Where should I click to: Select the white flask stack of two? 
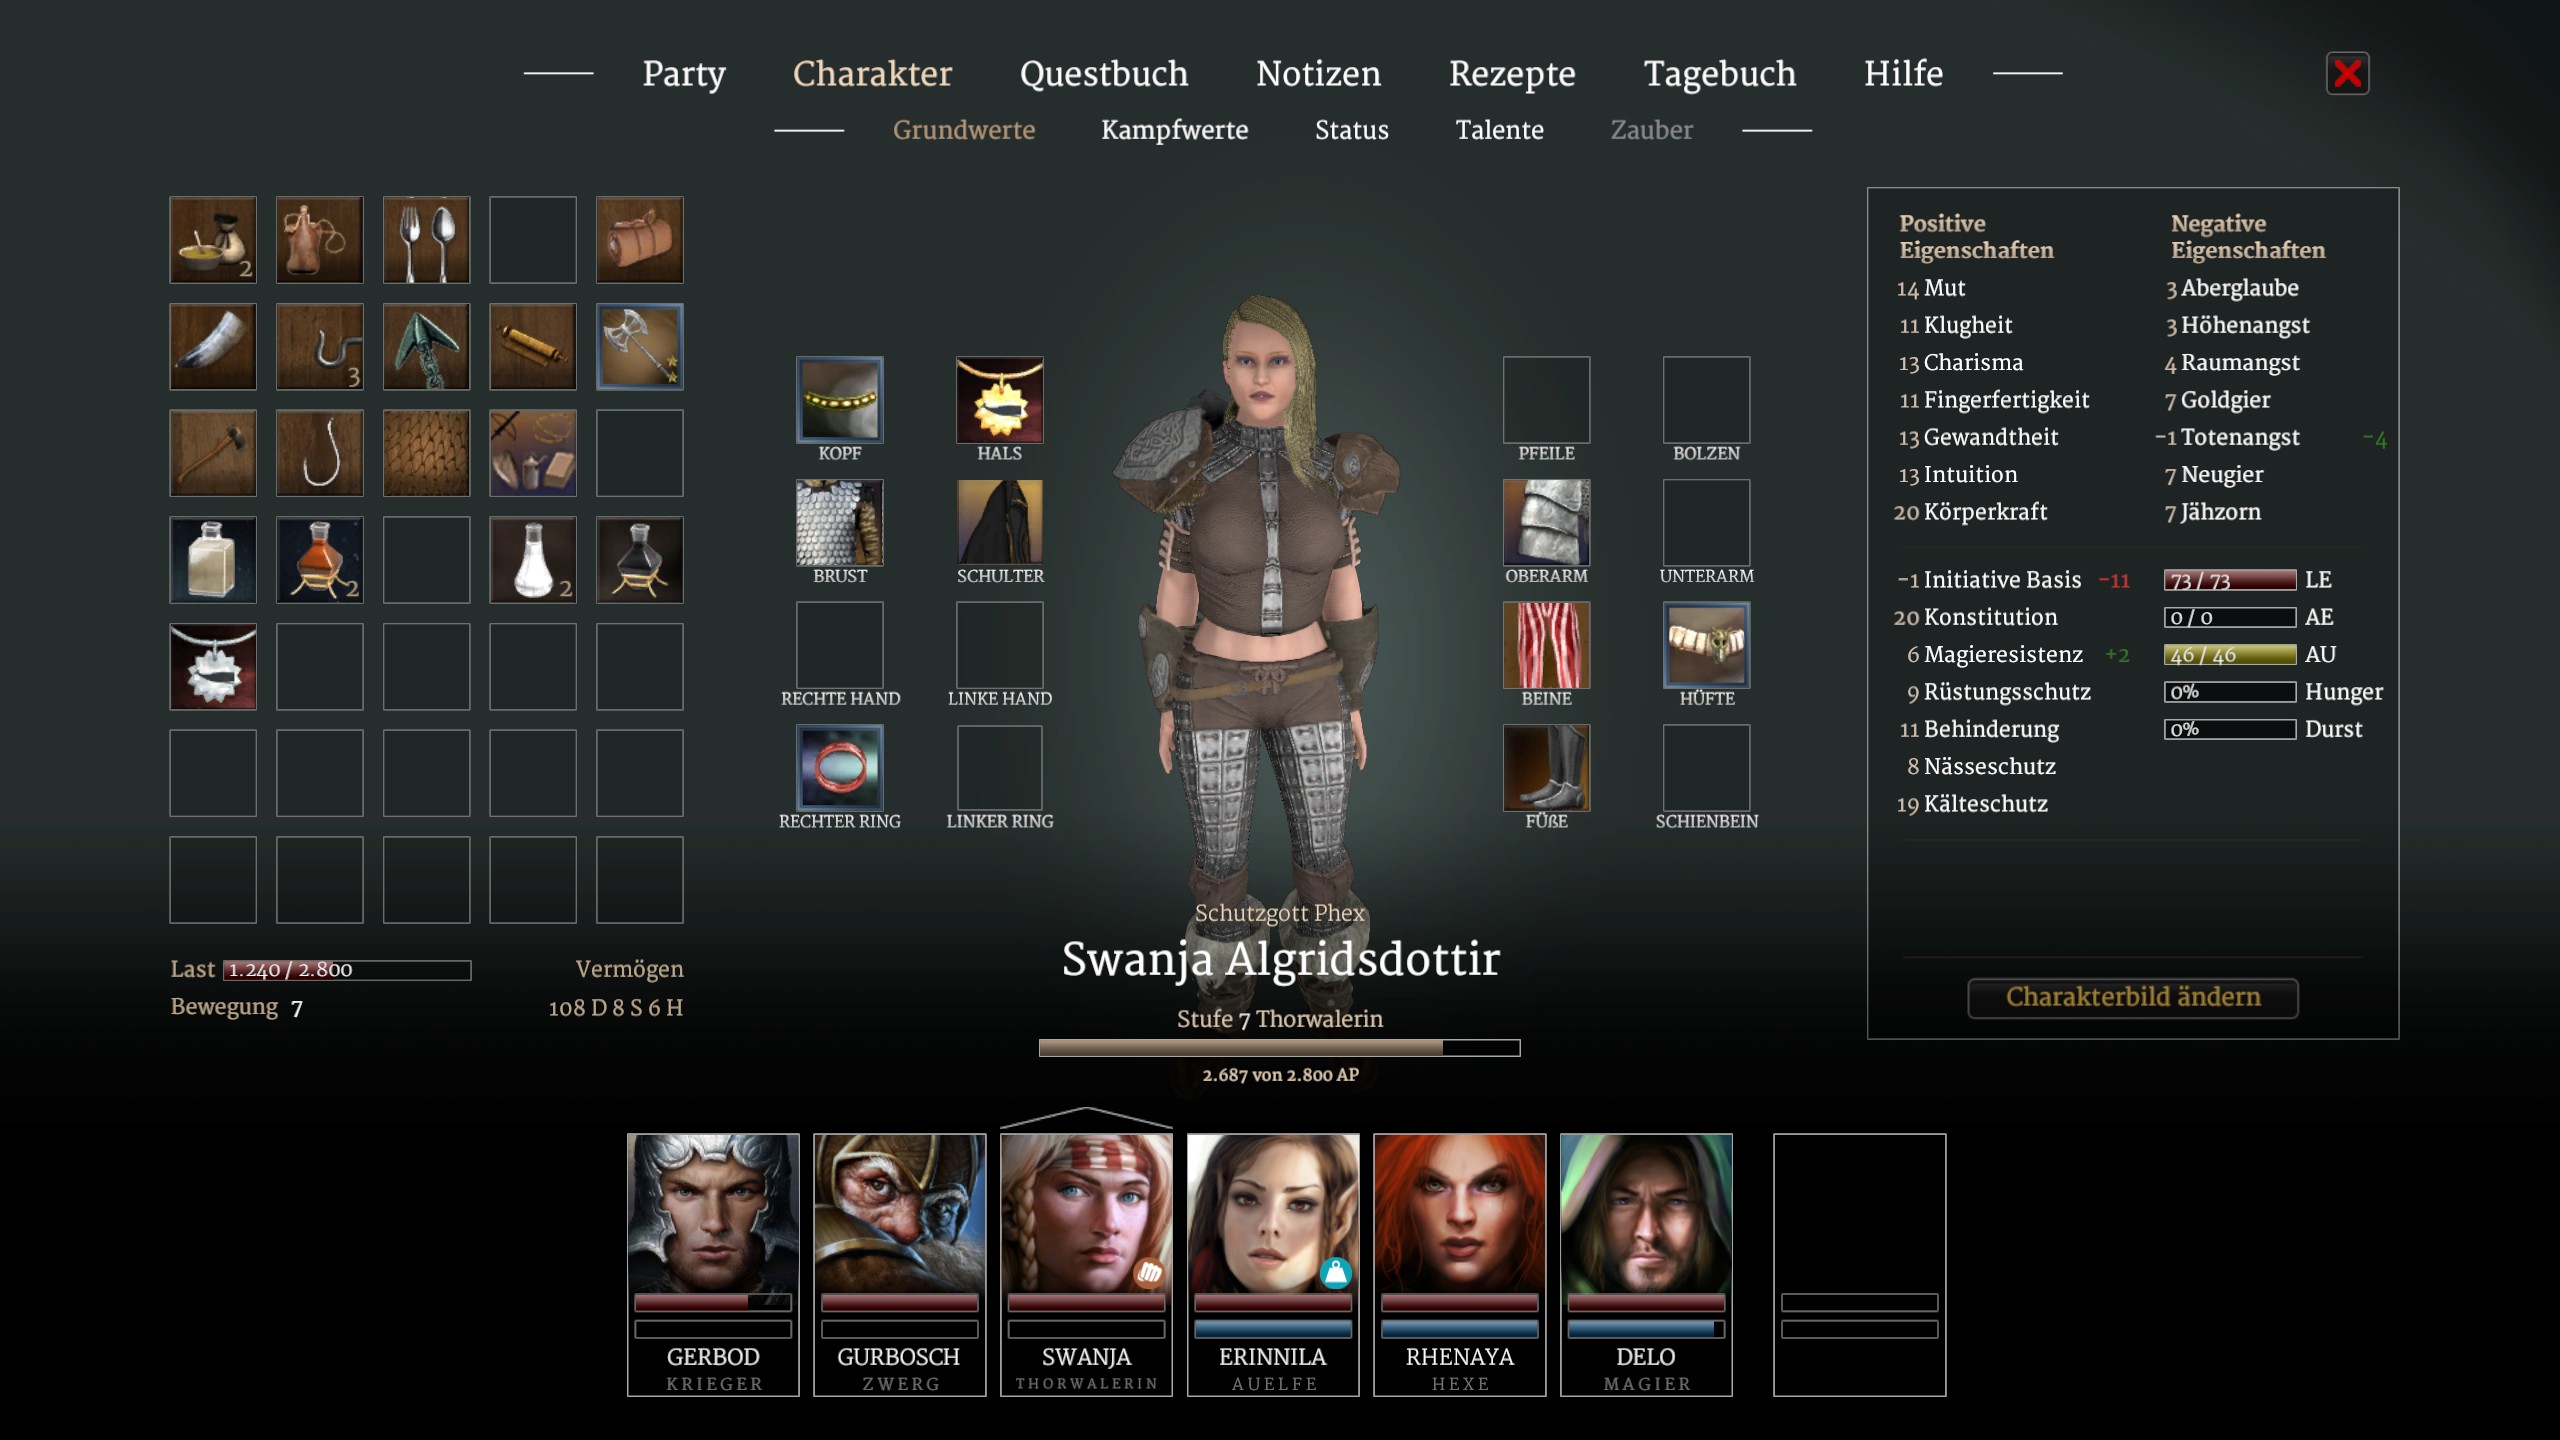coord(533,560)
